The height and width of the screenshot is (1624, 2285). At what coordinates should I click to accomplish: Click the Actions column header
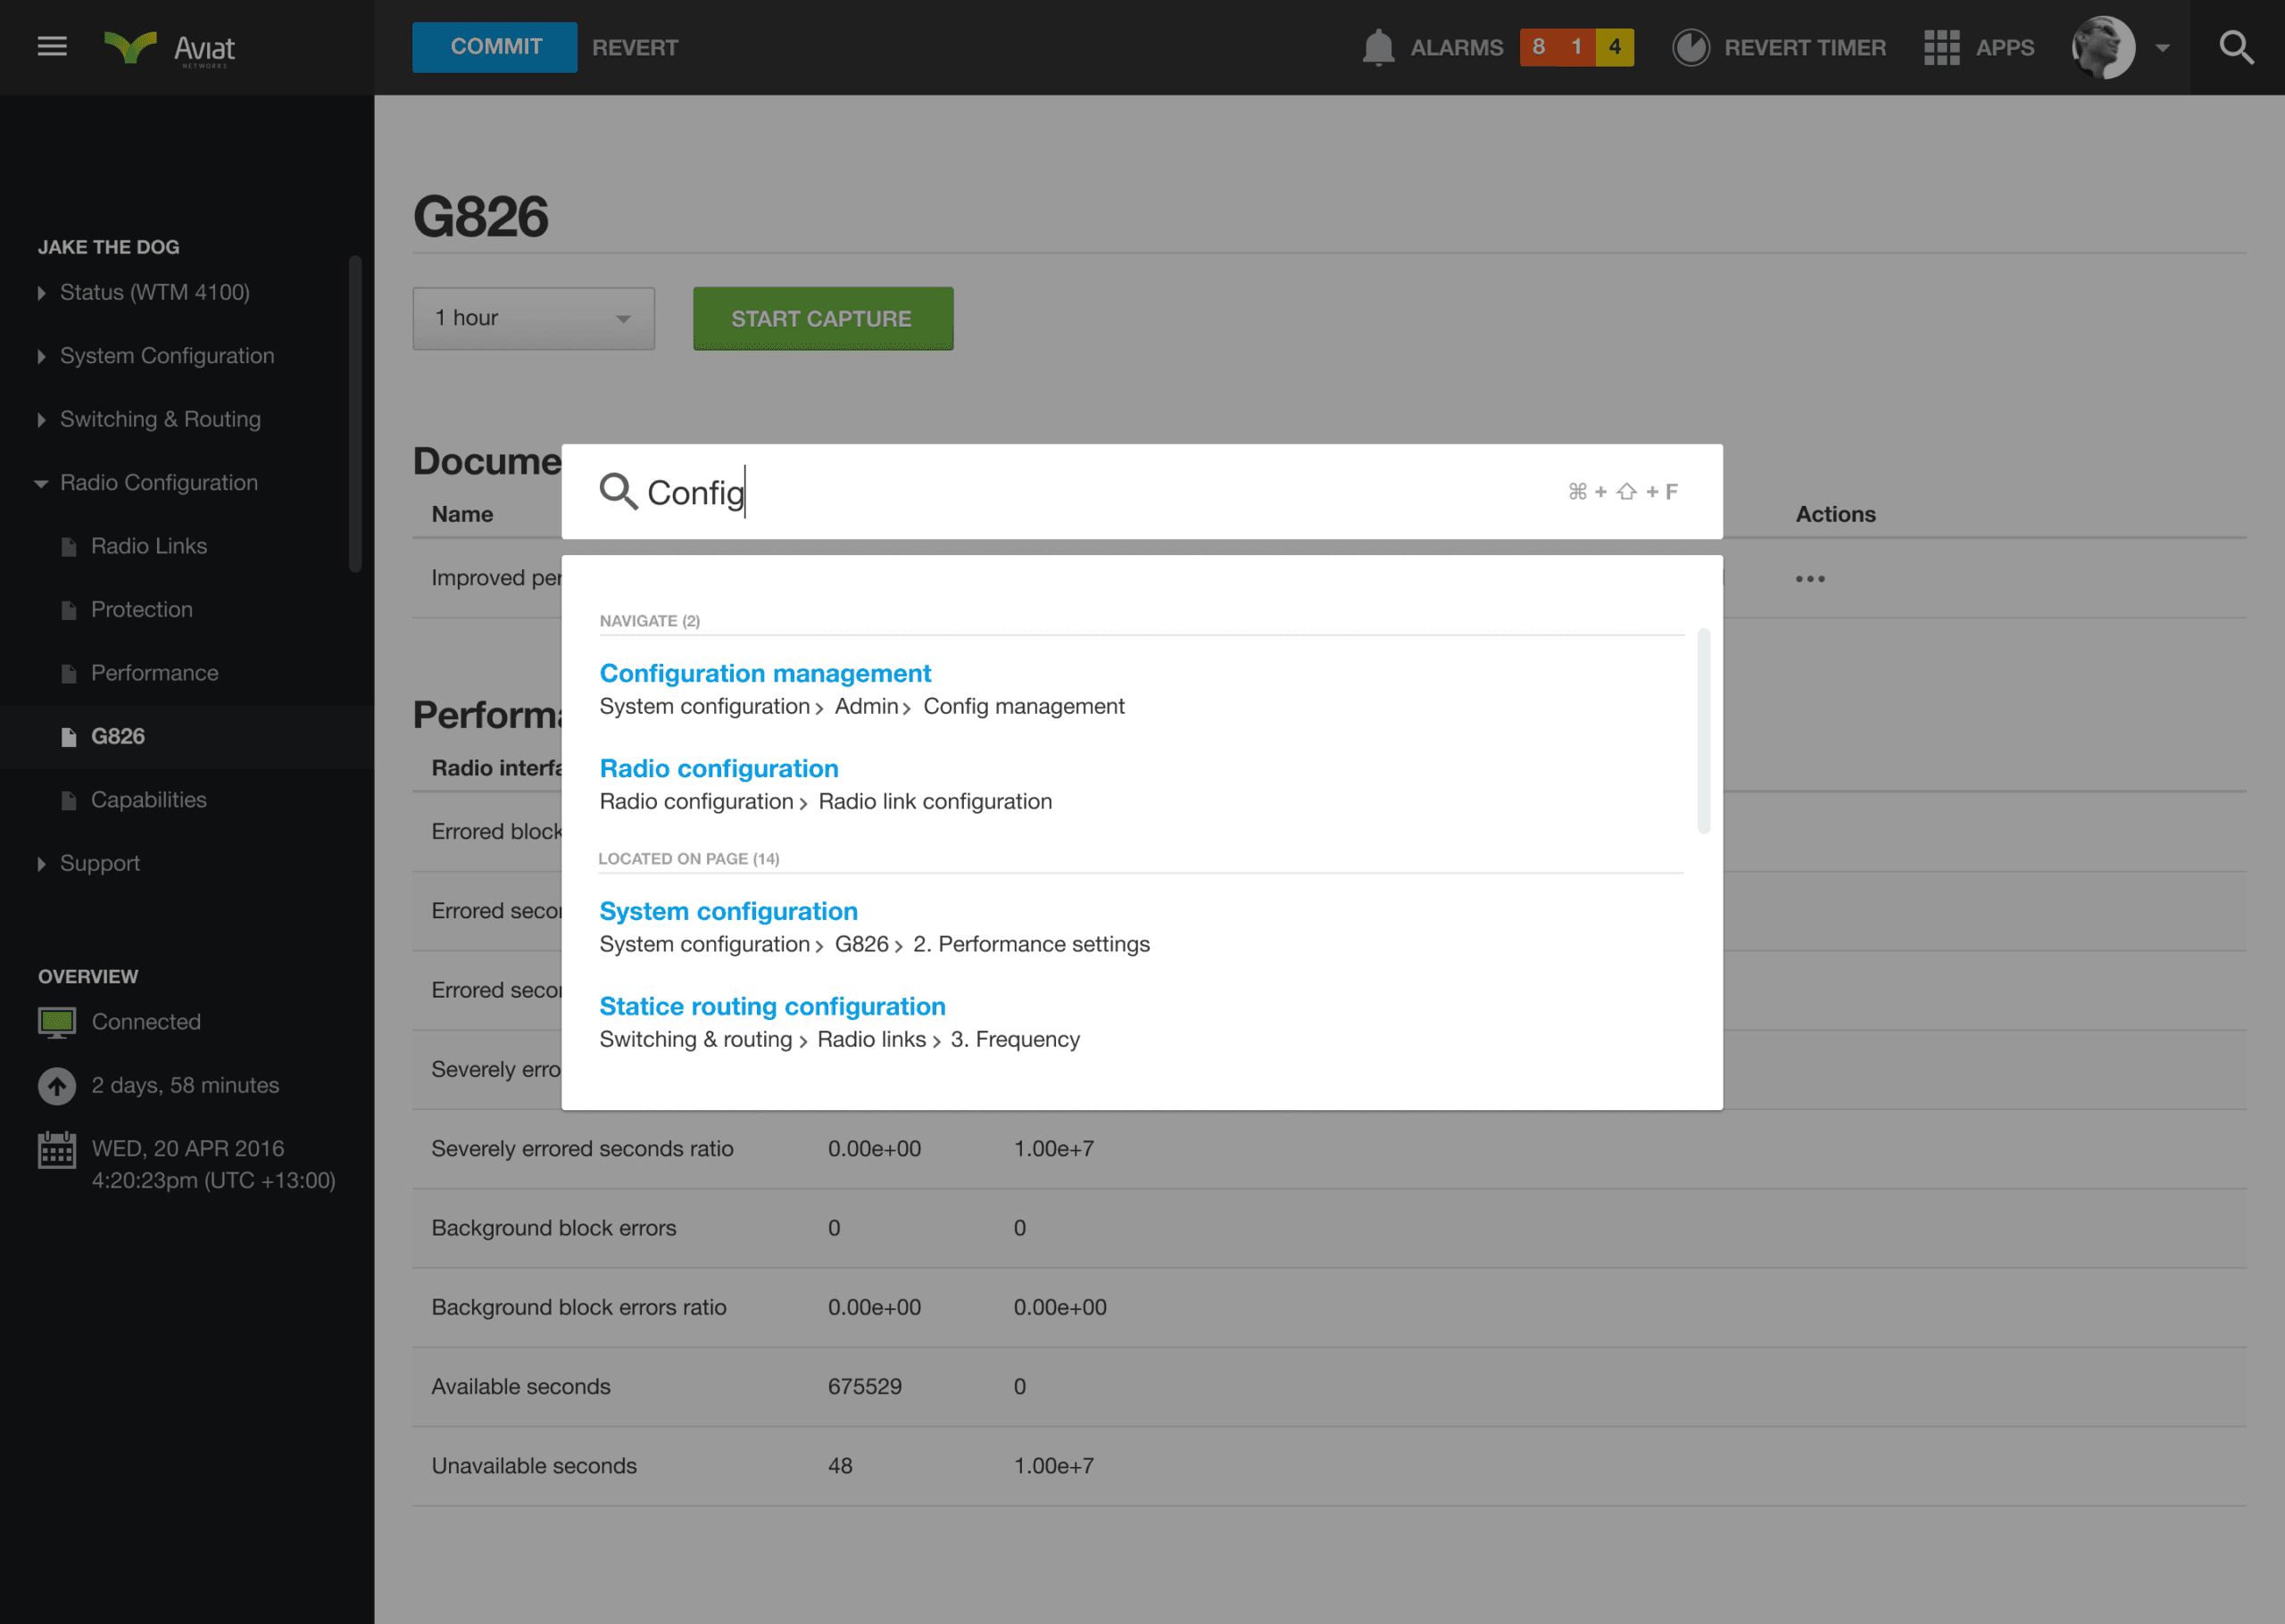[x=1835, y=514]
